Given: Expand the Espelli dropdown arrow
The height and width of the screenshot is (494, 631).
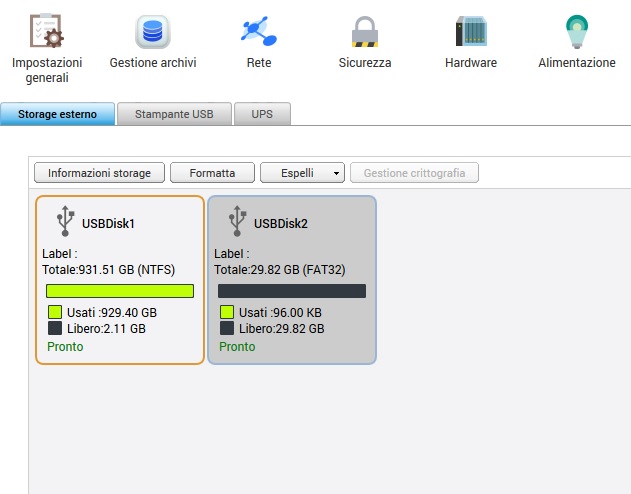Looking at the screenshot, I should coord(336,173).
